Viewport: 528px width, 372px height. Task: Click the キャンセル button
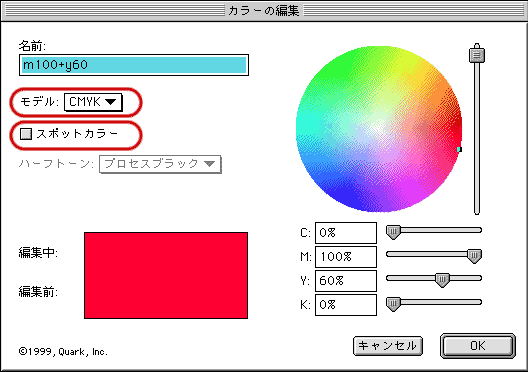coord(388,346)
